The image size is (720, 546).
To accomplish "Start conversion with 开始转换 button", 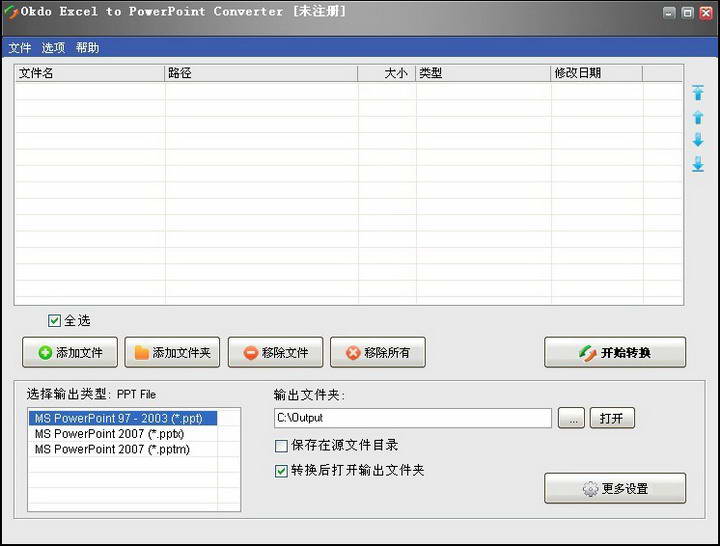I will point(615,352).
